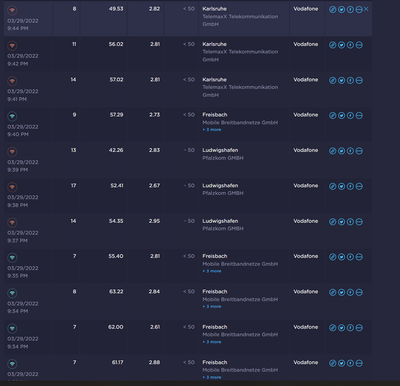This screenshot has height=386, width=400.
Task: Click Karlsruhe server name on 9:44 PM row
Action: click(x=214, y=9)
